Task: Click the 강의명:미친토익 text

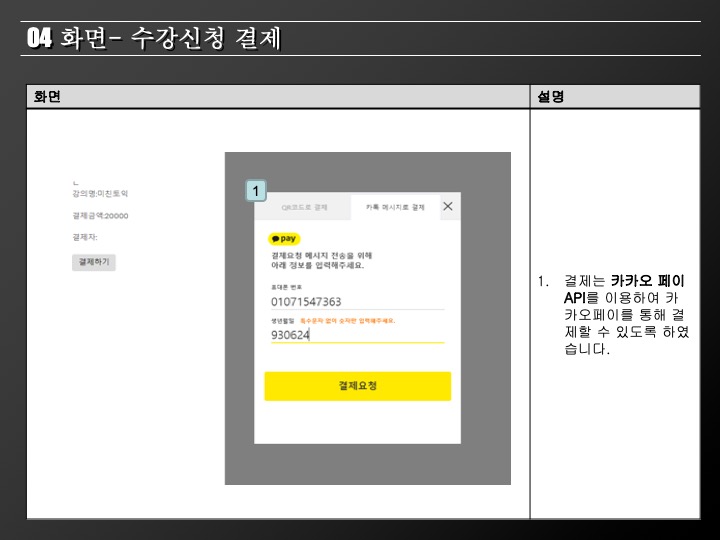Action: 100,194
